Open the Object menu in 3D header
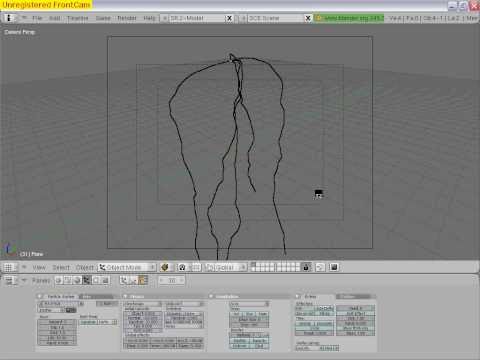480x360 pixels. [x=85, y=267]
